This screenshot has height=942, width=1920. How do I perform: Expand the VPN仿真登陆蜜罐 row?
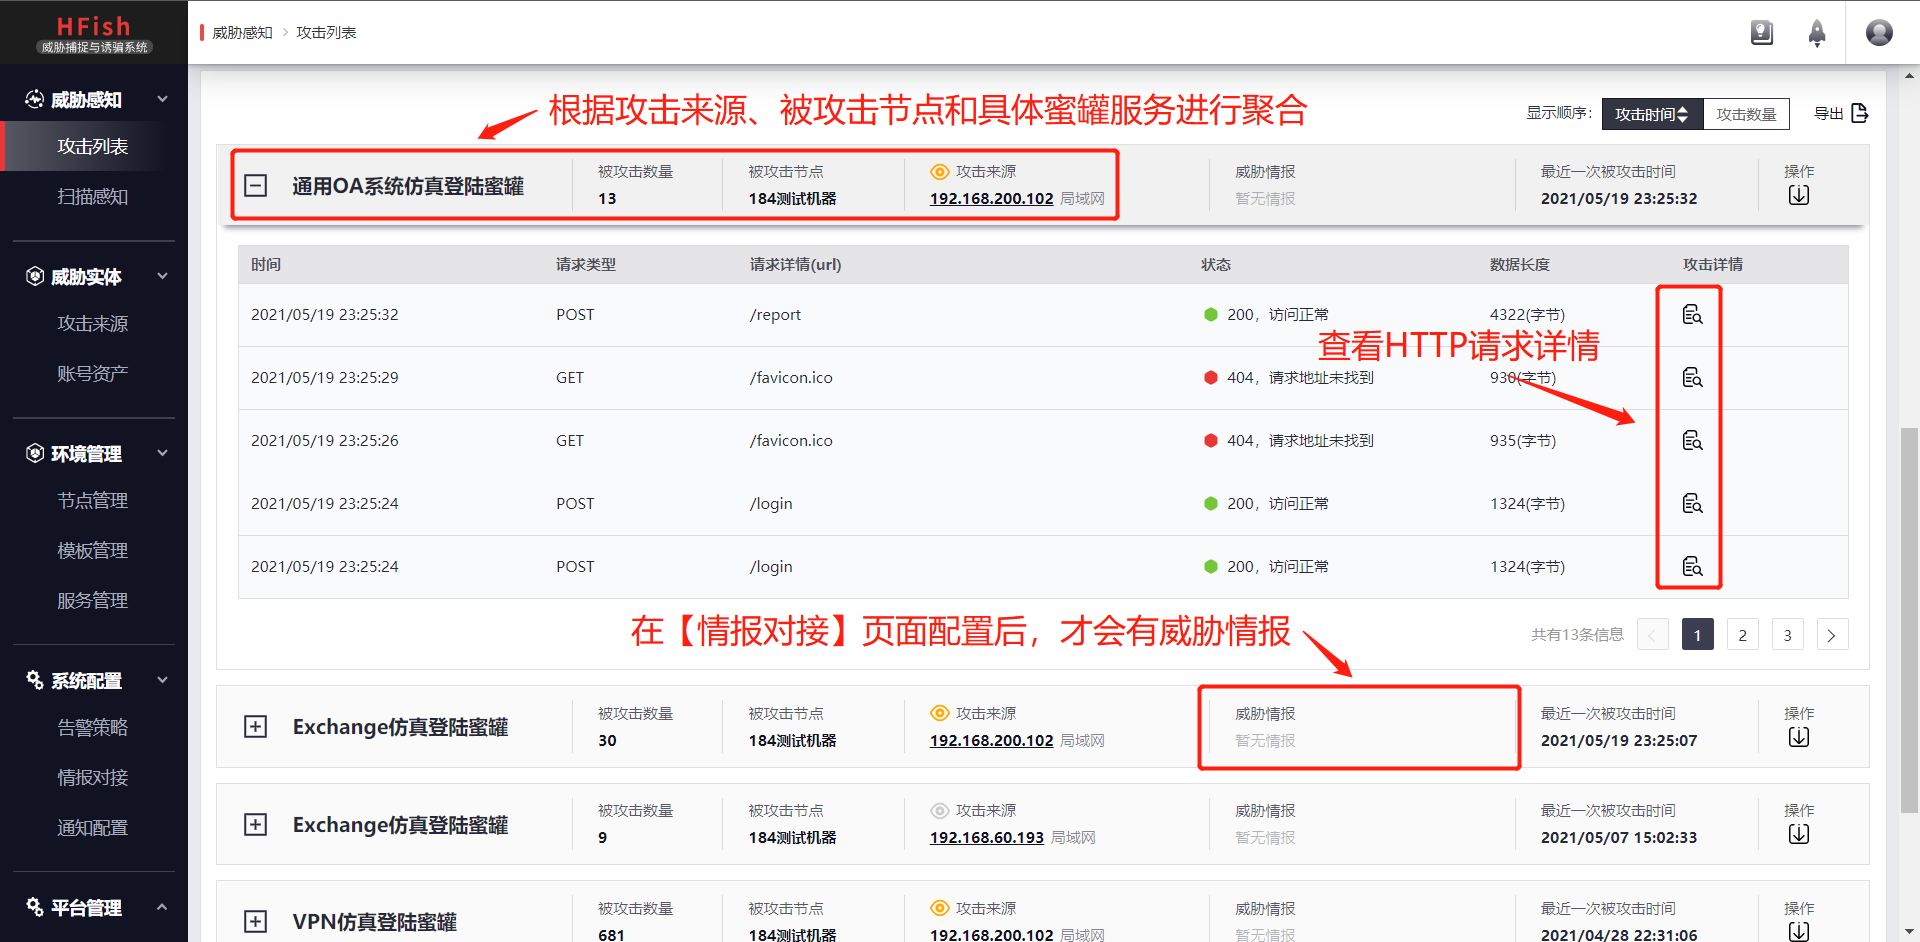[x=256, y=922]
